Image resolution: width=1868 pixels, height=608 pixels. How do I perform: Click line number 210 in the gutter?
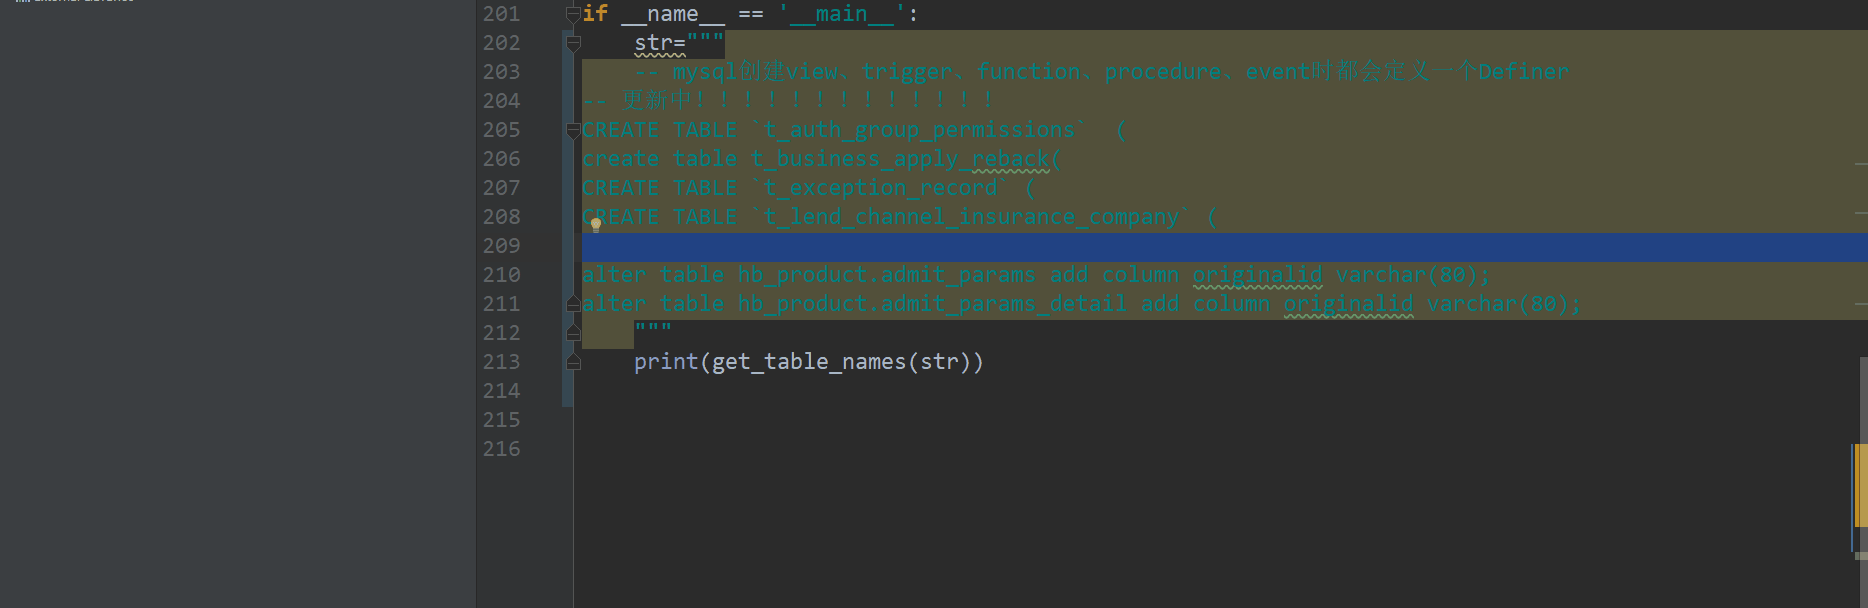501,275
